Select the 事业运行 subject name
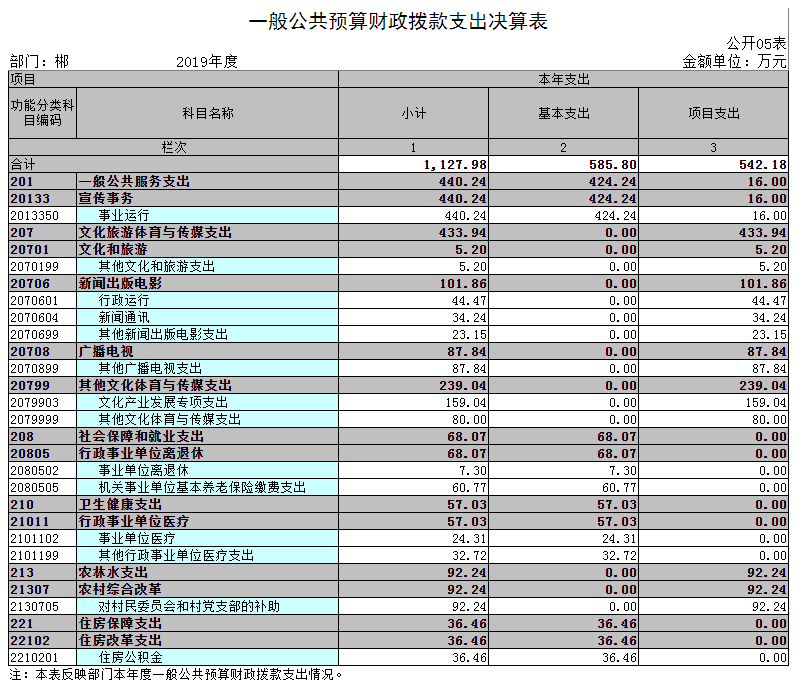Image resolution: width=797 pixels, height=683 pixels. [124, 215]
